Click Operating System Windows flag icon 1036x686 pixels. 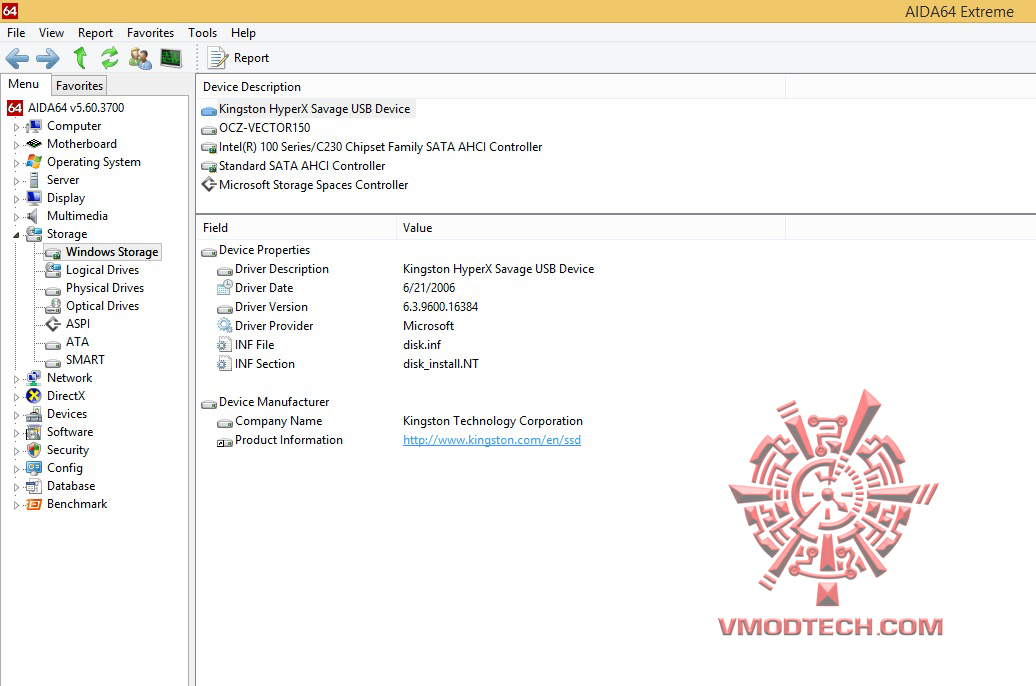34,162
